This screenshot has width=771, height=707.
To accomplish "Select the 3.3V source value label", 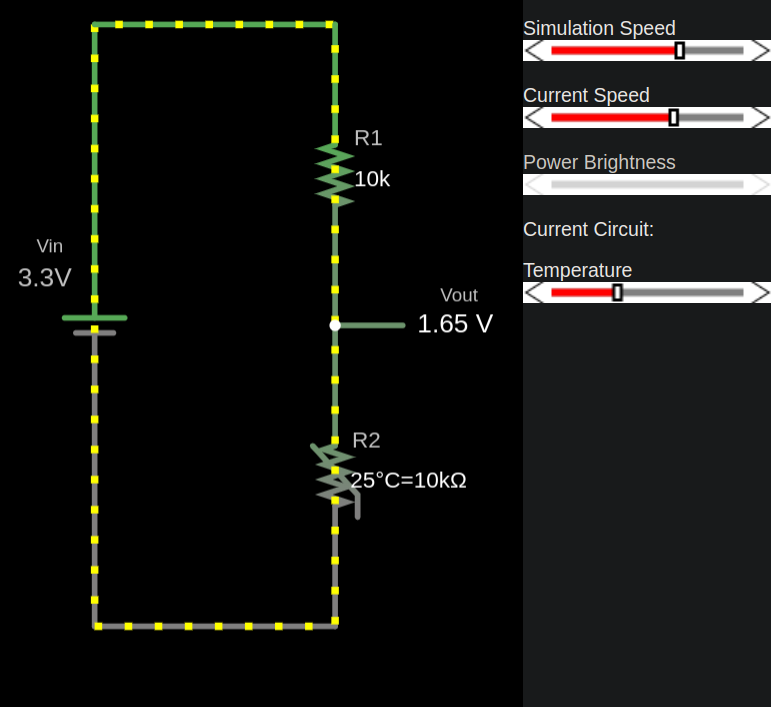I will coord(45,278).
